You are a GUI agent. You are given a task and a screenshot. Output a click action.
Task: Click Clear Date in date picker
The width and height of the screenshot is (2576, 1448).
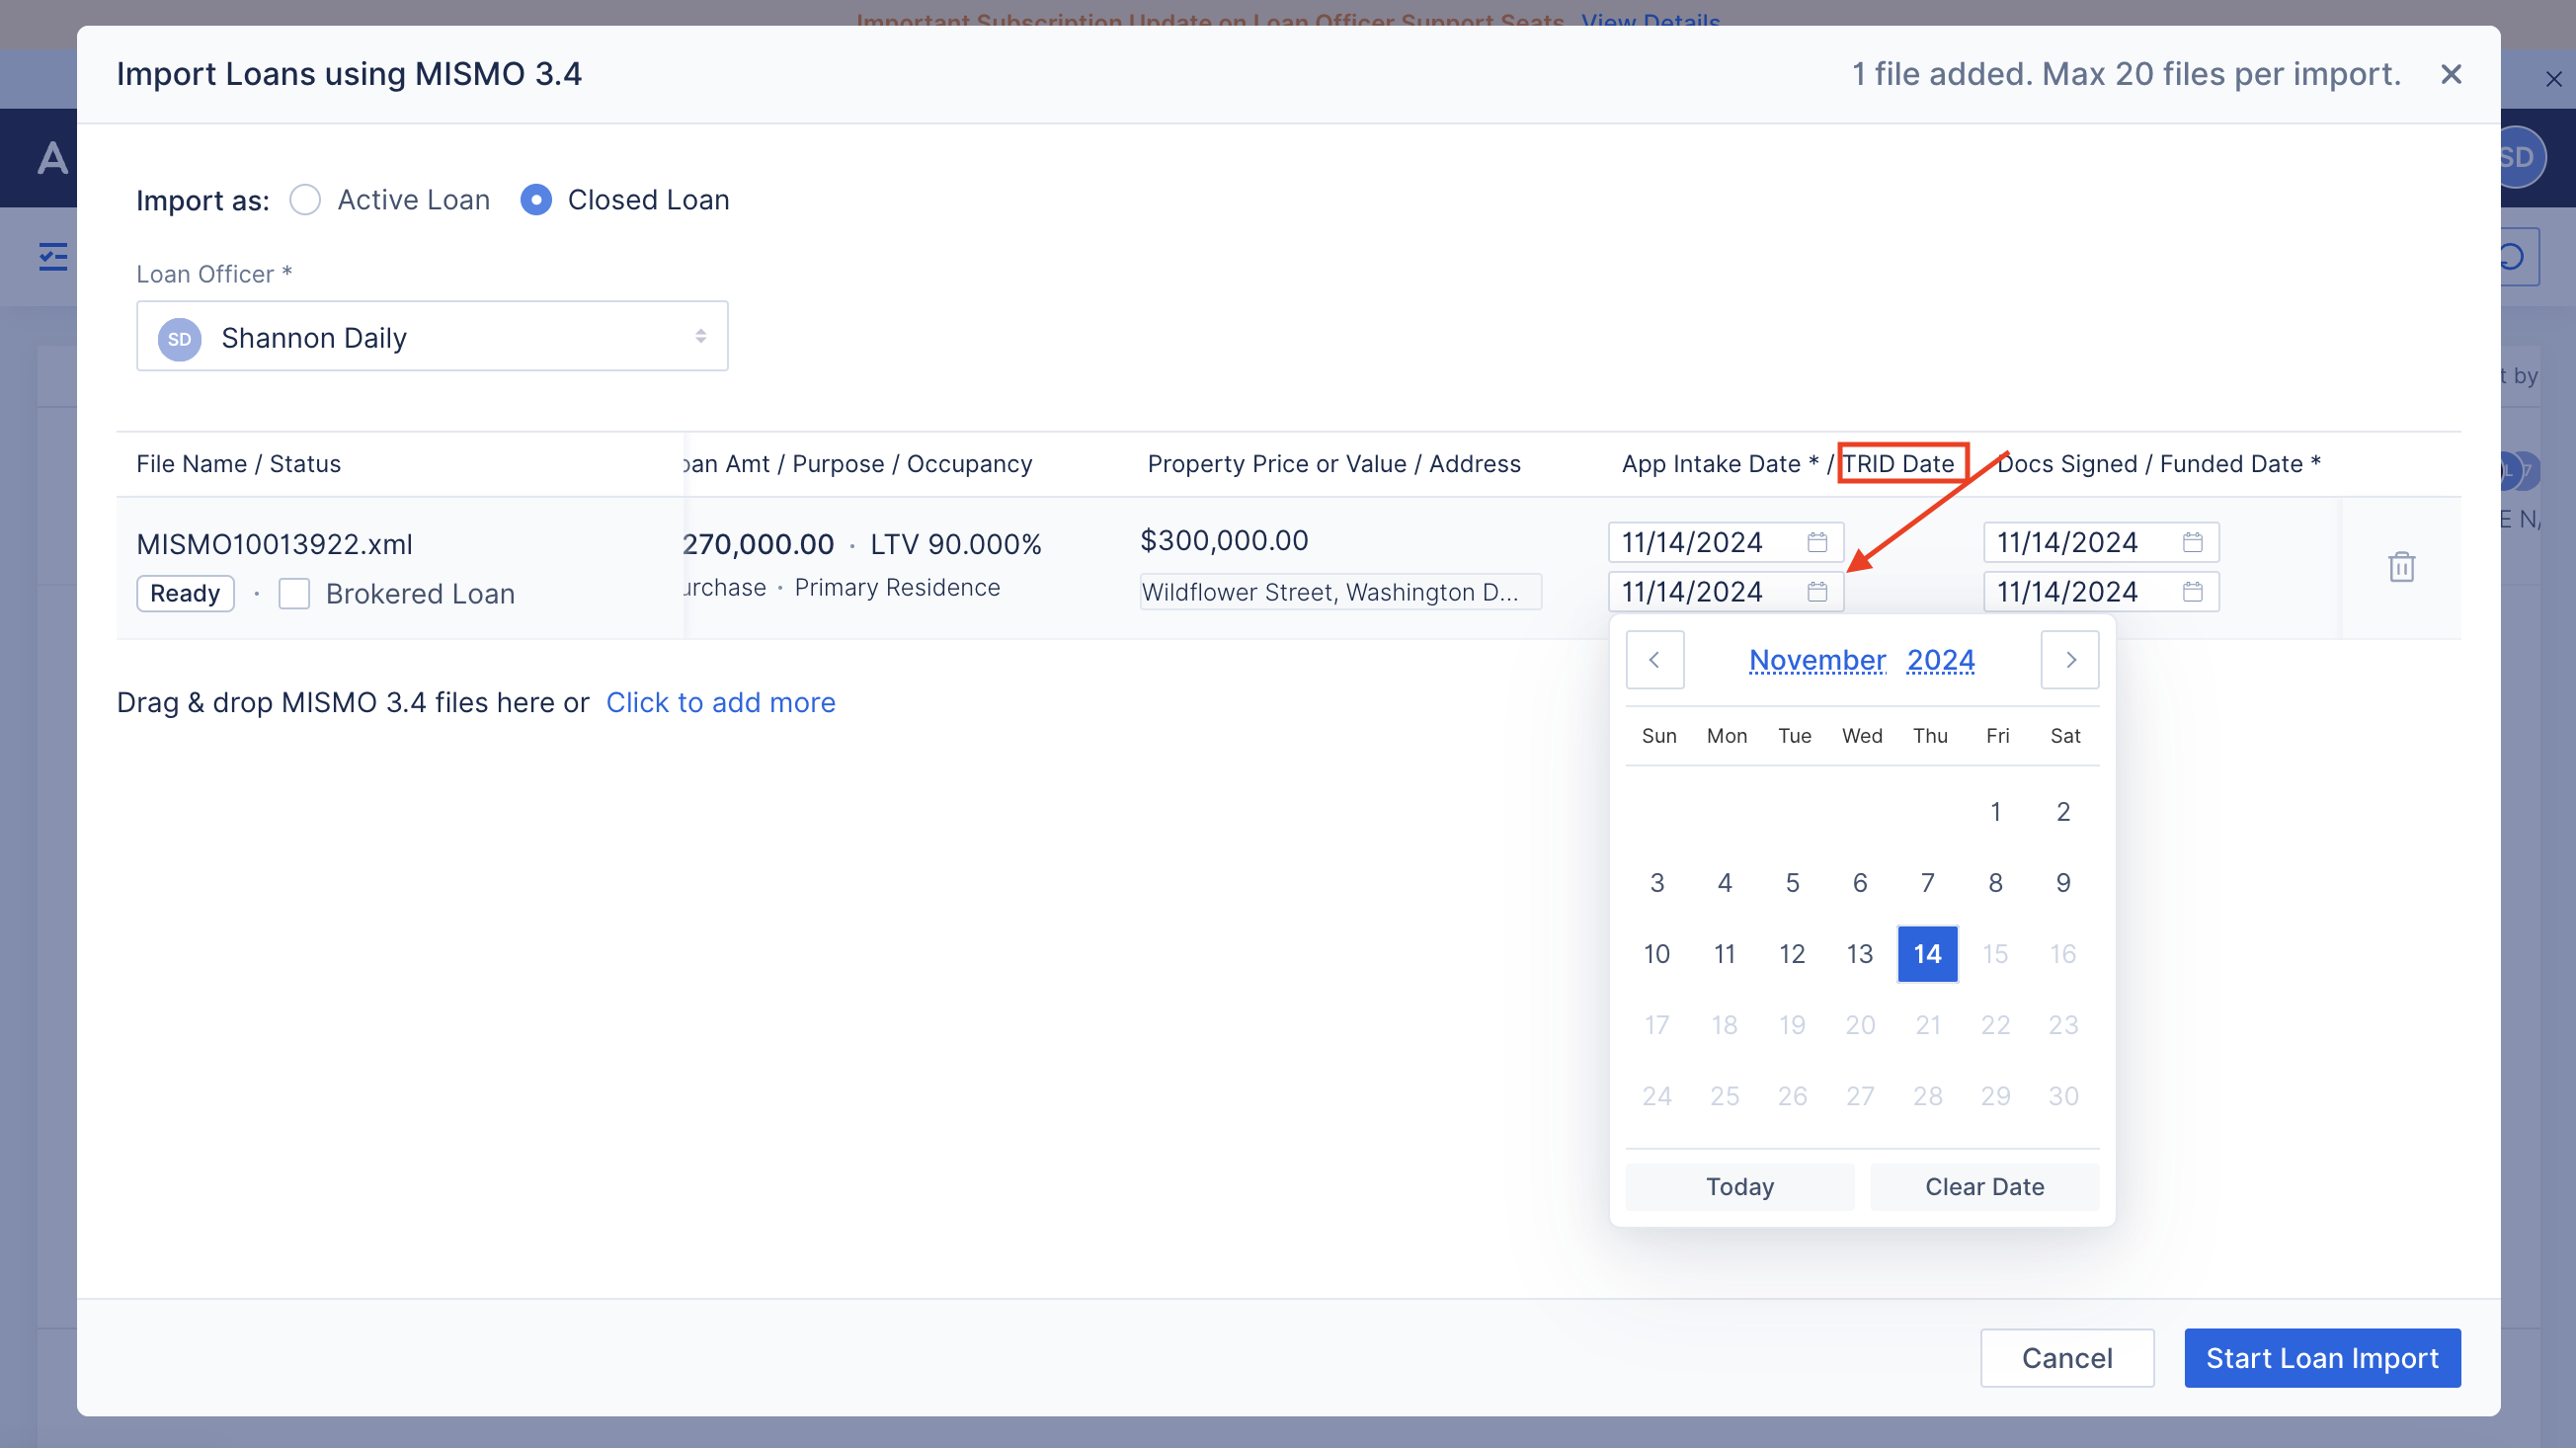pyautogui.click(x=1984, y=1187)
